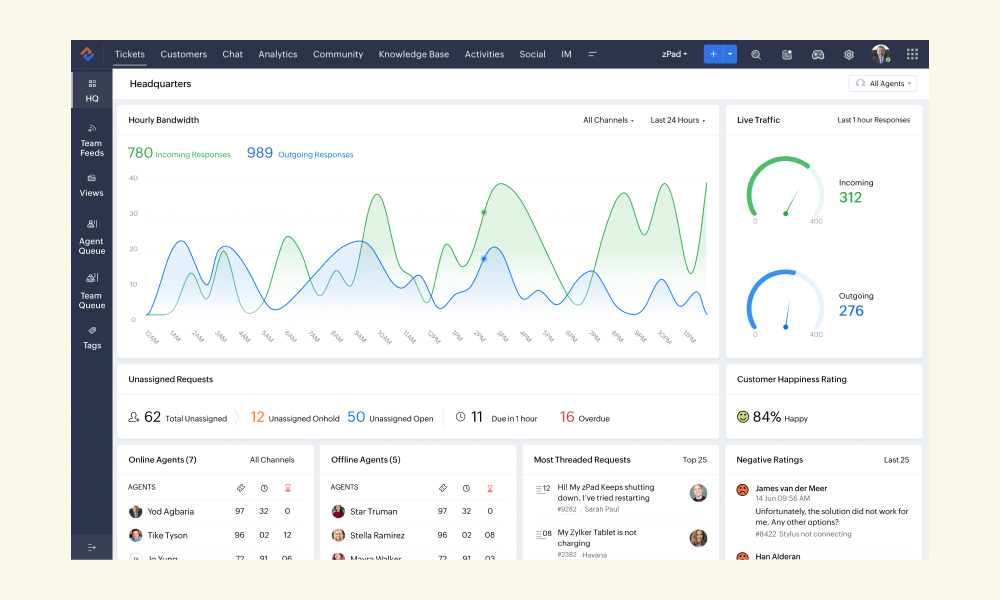The image size is (1000, 600).
Task: Open the dropdown arrow beside plus button
Action: pos(730,54)
